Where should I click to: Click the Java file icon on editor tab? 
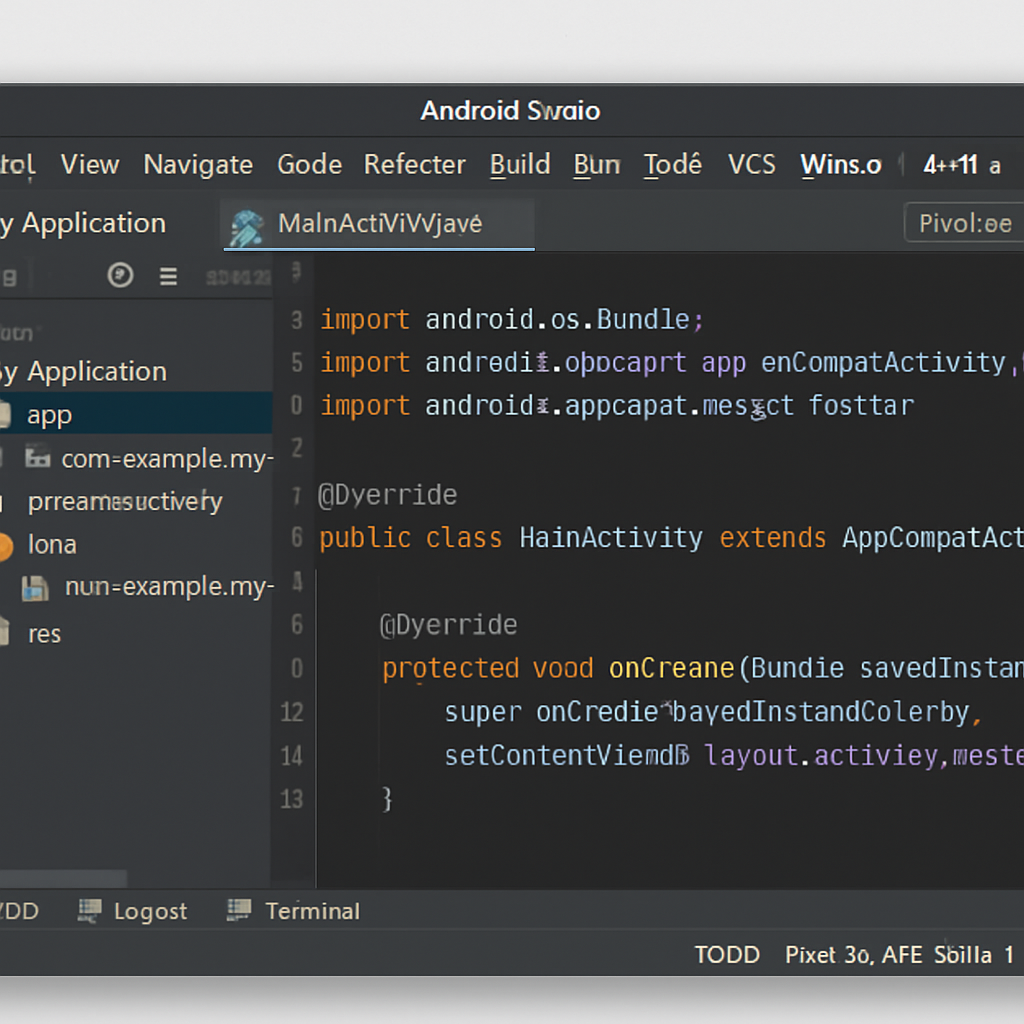point(247,228)
